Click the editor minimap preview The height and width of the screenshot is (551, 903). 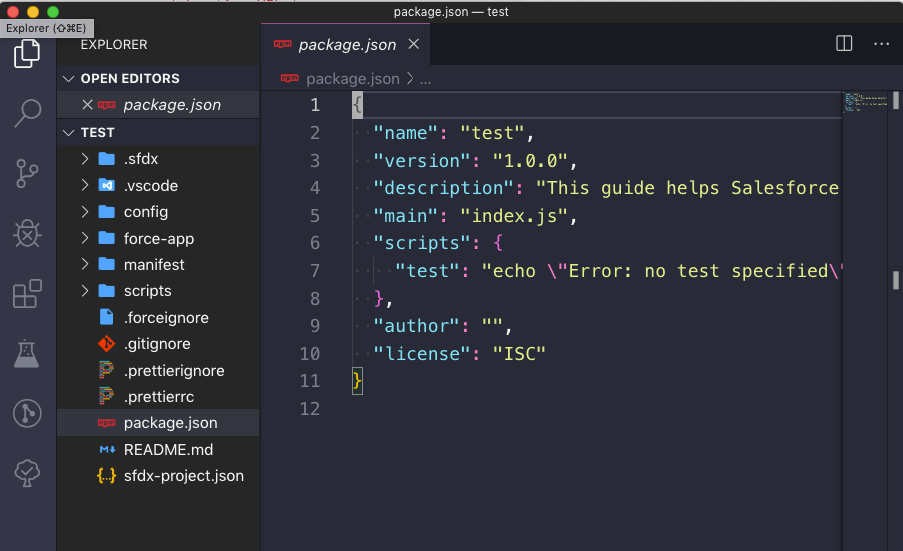[x=866, y=102]
